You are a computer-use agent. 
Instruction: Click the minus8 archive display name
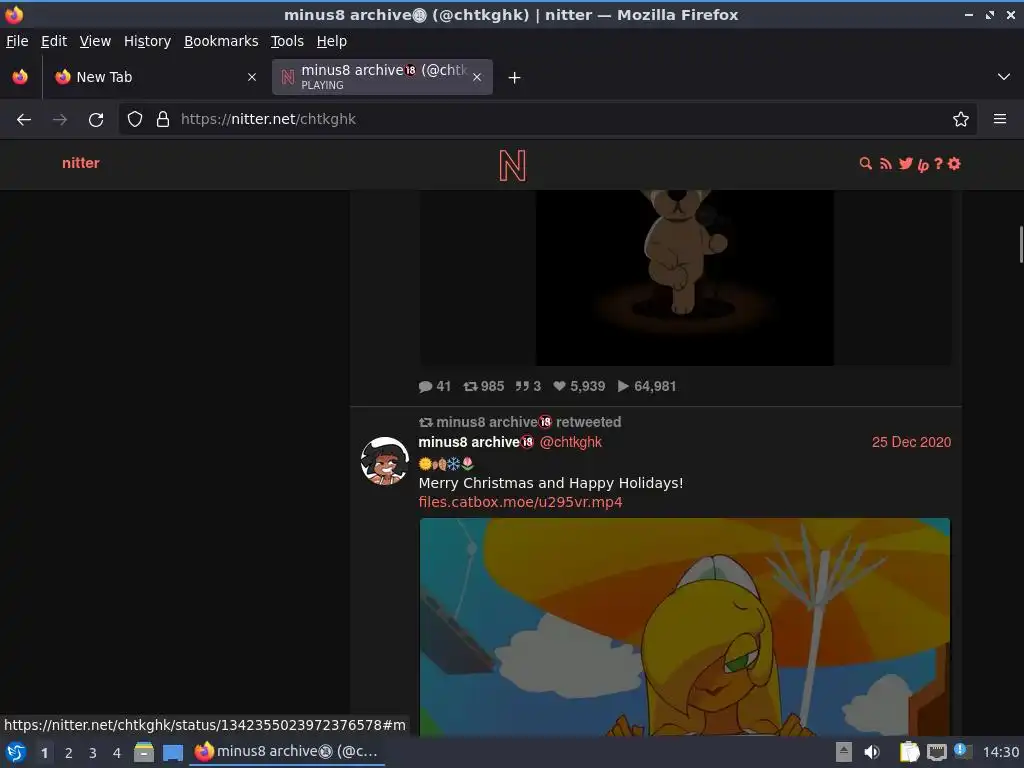476,442
